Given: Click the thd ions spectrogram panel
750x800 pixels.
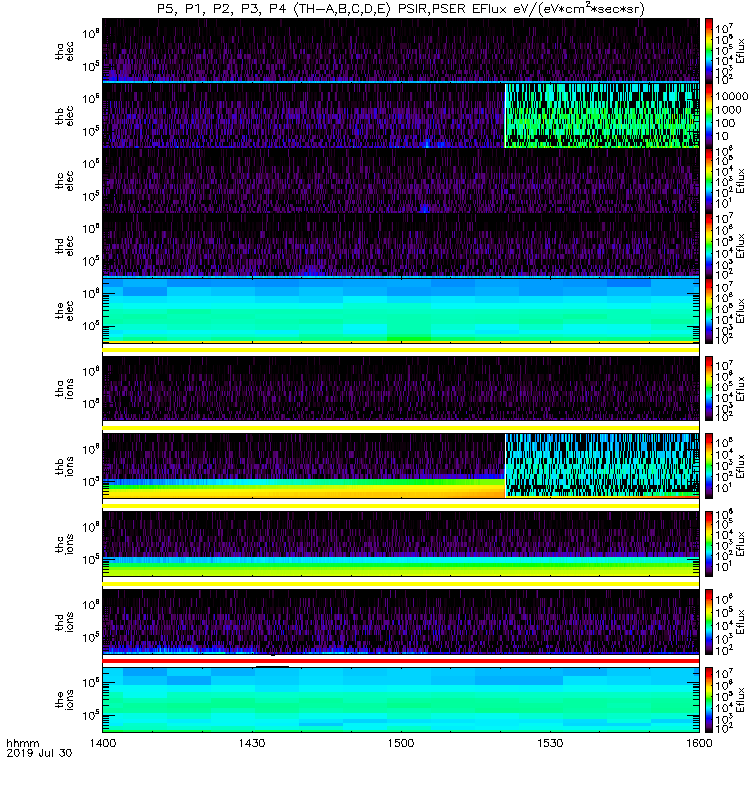Looking at the screenshot, I should [x=401, y=622].
